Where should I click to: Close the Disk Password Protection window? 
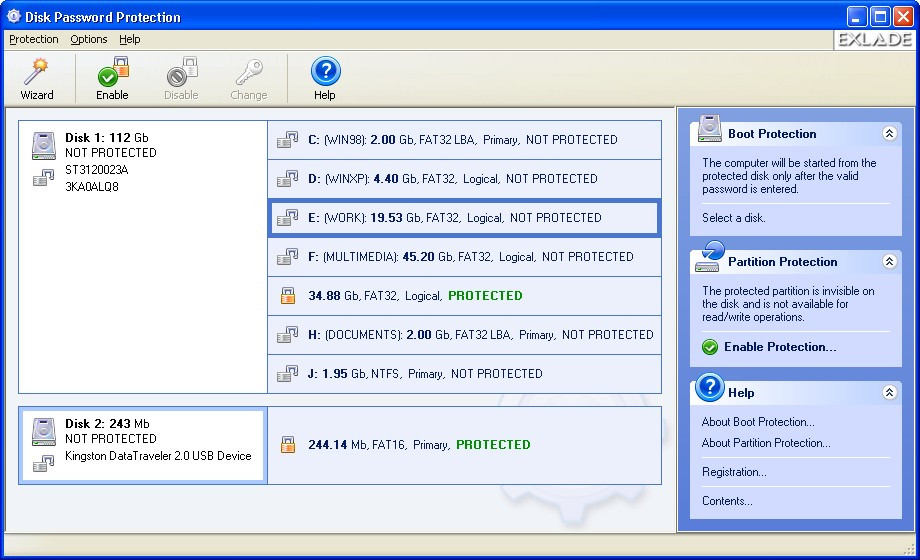[902, 16]
